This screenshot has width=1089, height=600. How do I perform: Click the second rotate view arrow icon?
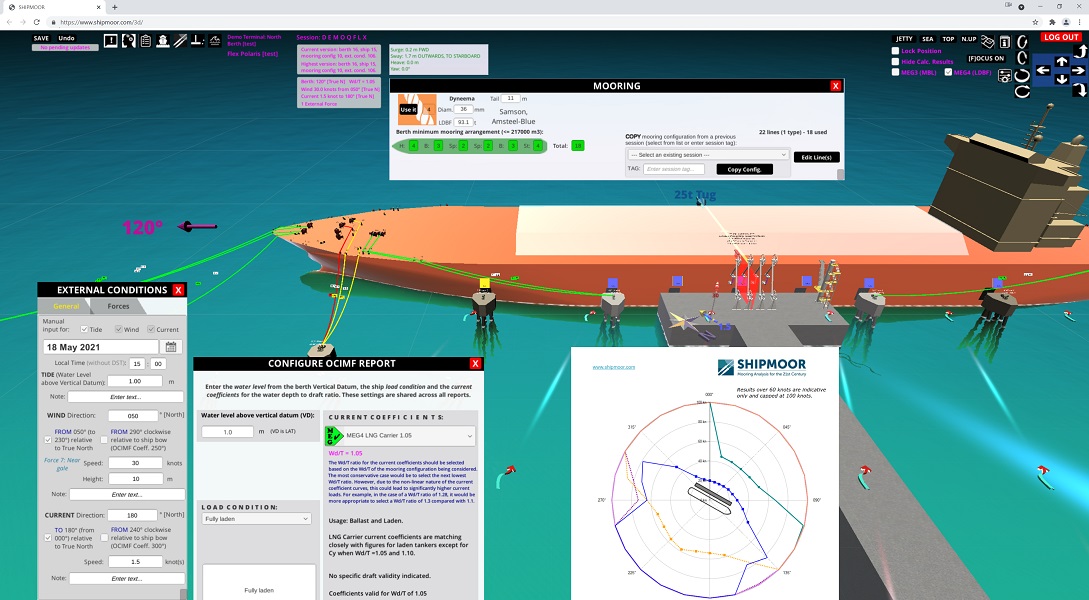pos(1022,58)
